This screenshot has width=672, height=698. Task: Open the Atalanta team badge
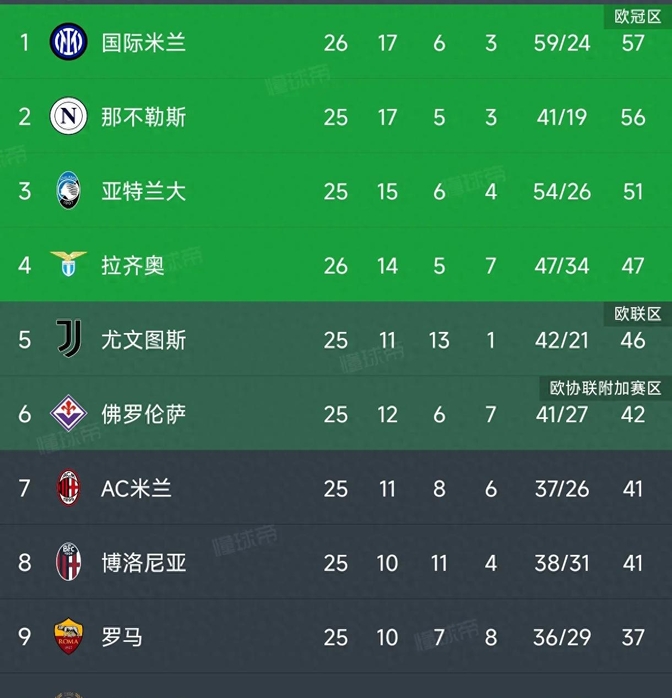click(x=68, y=191)
